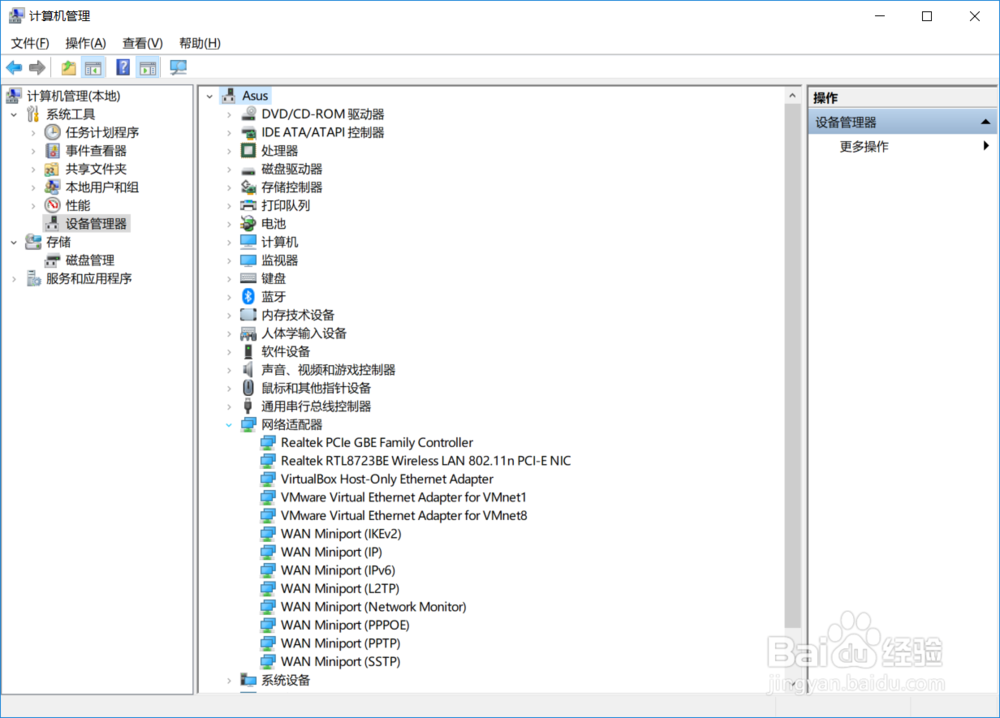
Task: Click the Up one level folder icon
Action: (68, 68)
